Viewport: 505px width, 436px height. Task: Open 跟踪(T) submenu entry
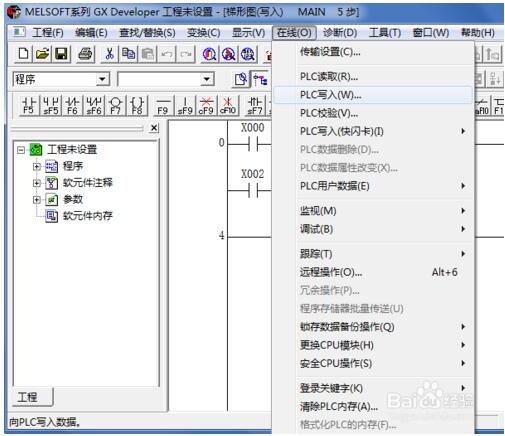pyautogui.click(x=373, y=254)
